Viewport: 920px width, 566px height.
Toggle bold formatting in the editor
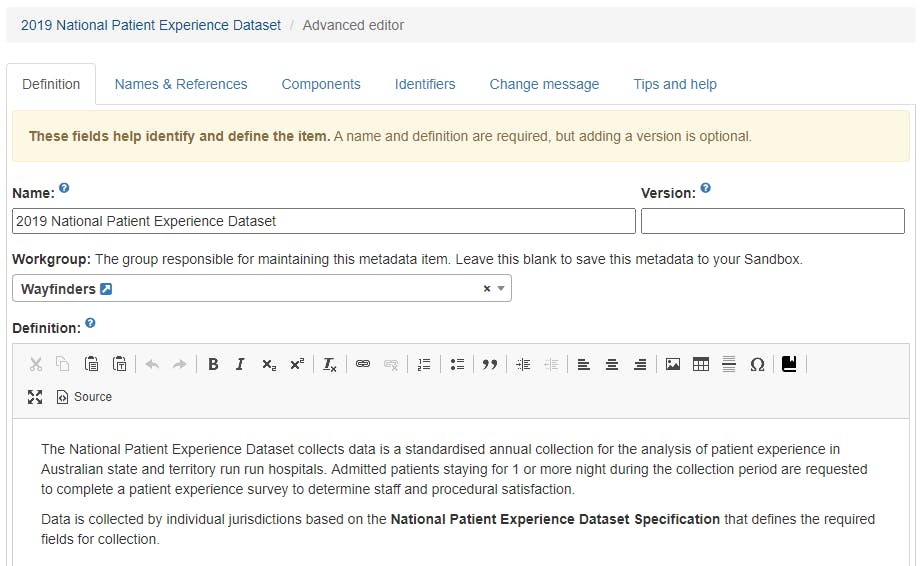click(x=213, y=365)
